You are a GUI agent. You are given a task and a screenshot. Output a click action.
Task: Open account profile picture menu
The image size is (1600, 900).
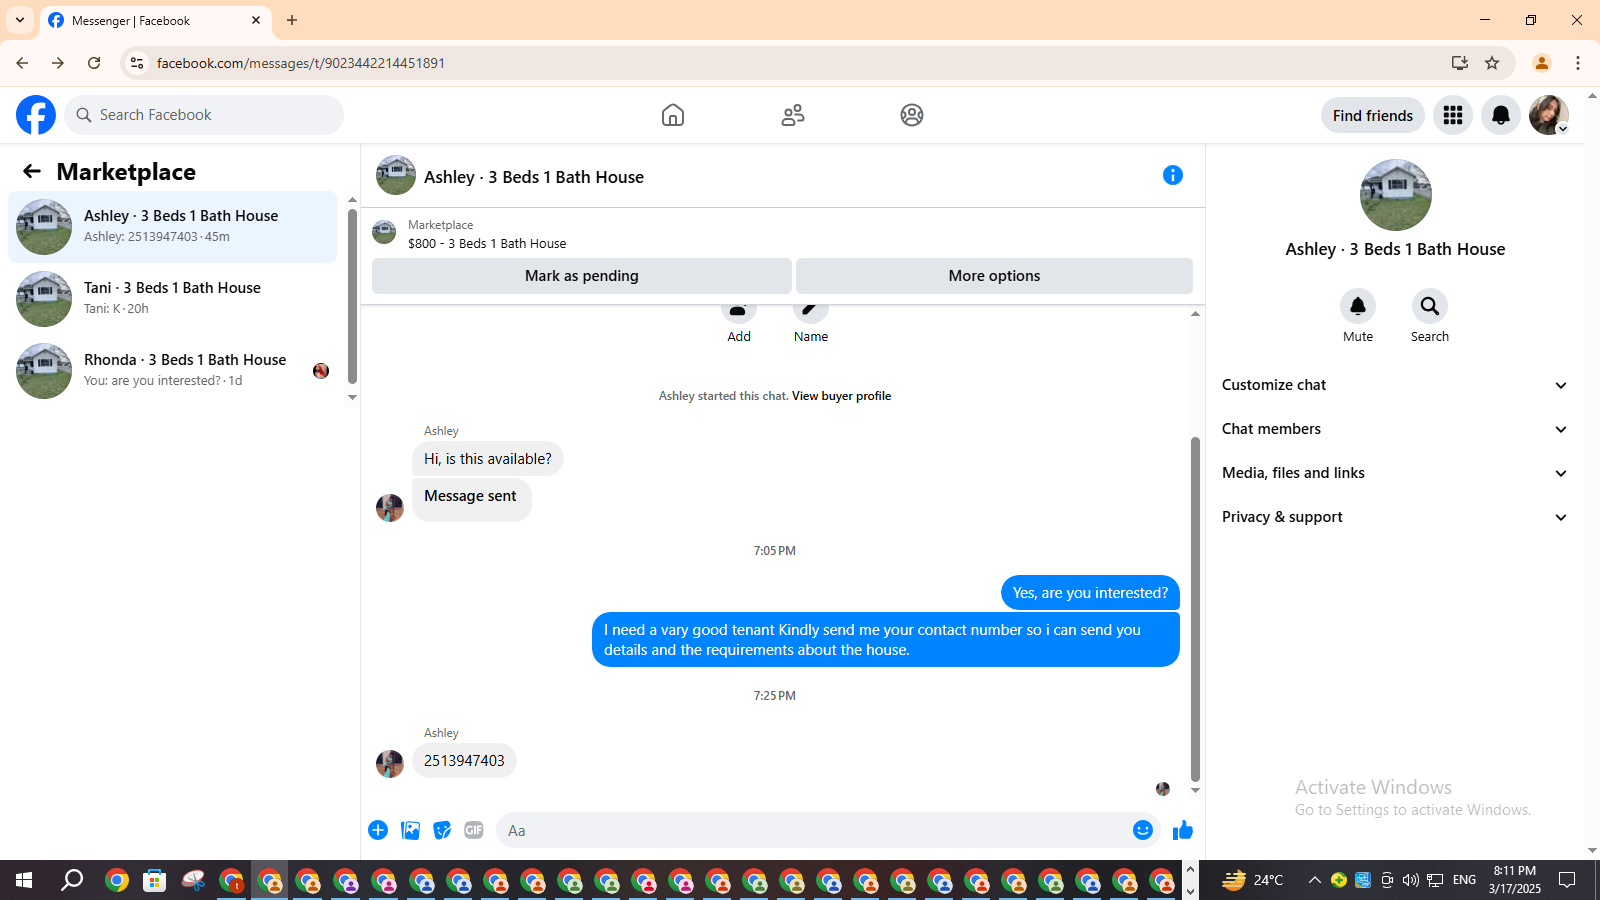(x=1549, y=115)
